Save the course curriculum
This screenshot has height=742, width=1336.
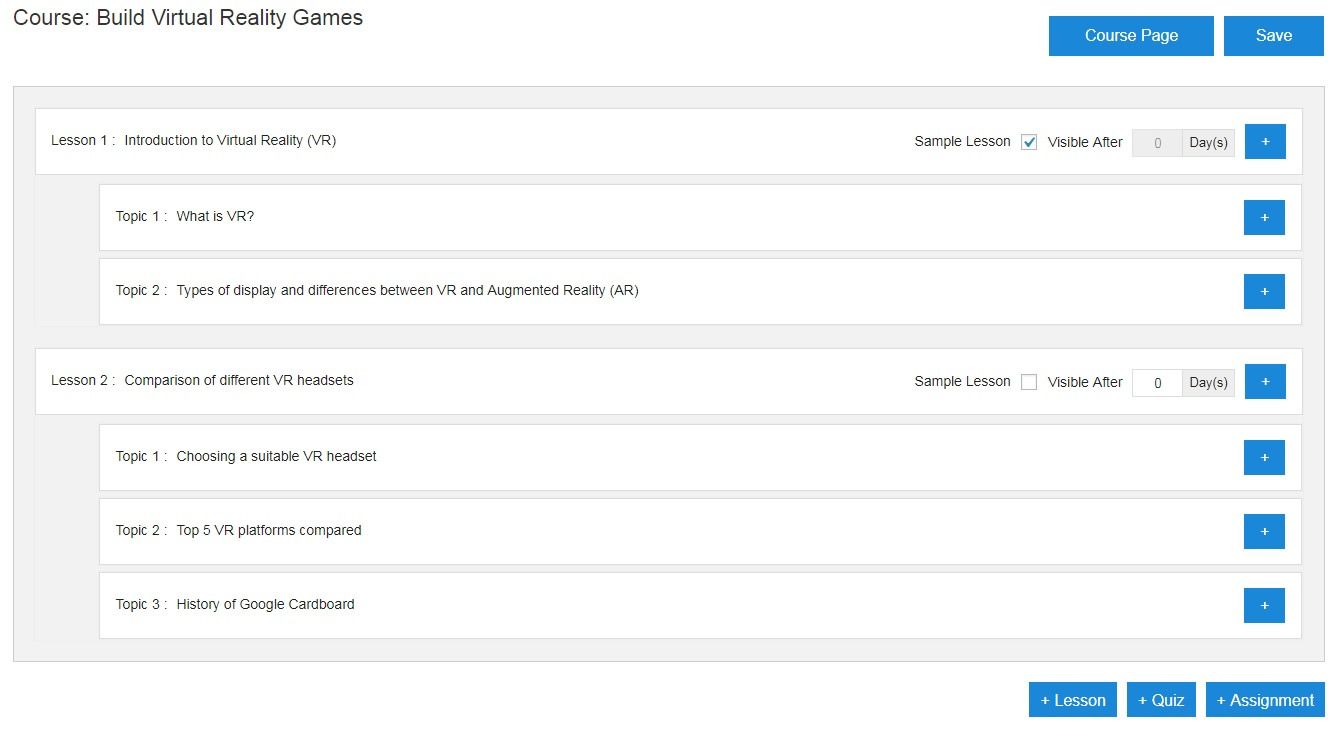(x=1273, y=36)
